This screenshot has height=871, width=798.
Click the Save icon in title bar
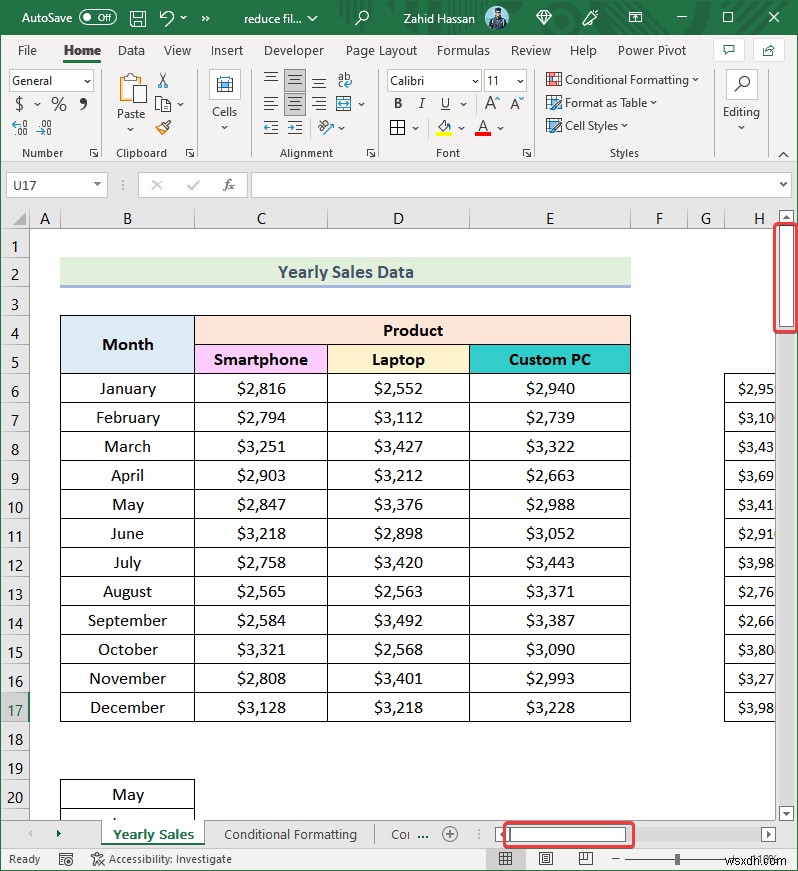(138, 18)
